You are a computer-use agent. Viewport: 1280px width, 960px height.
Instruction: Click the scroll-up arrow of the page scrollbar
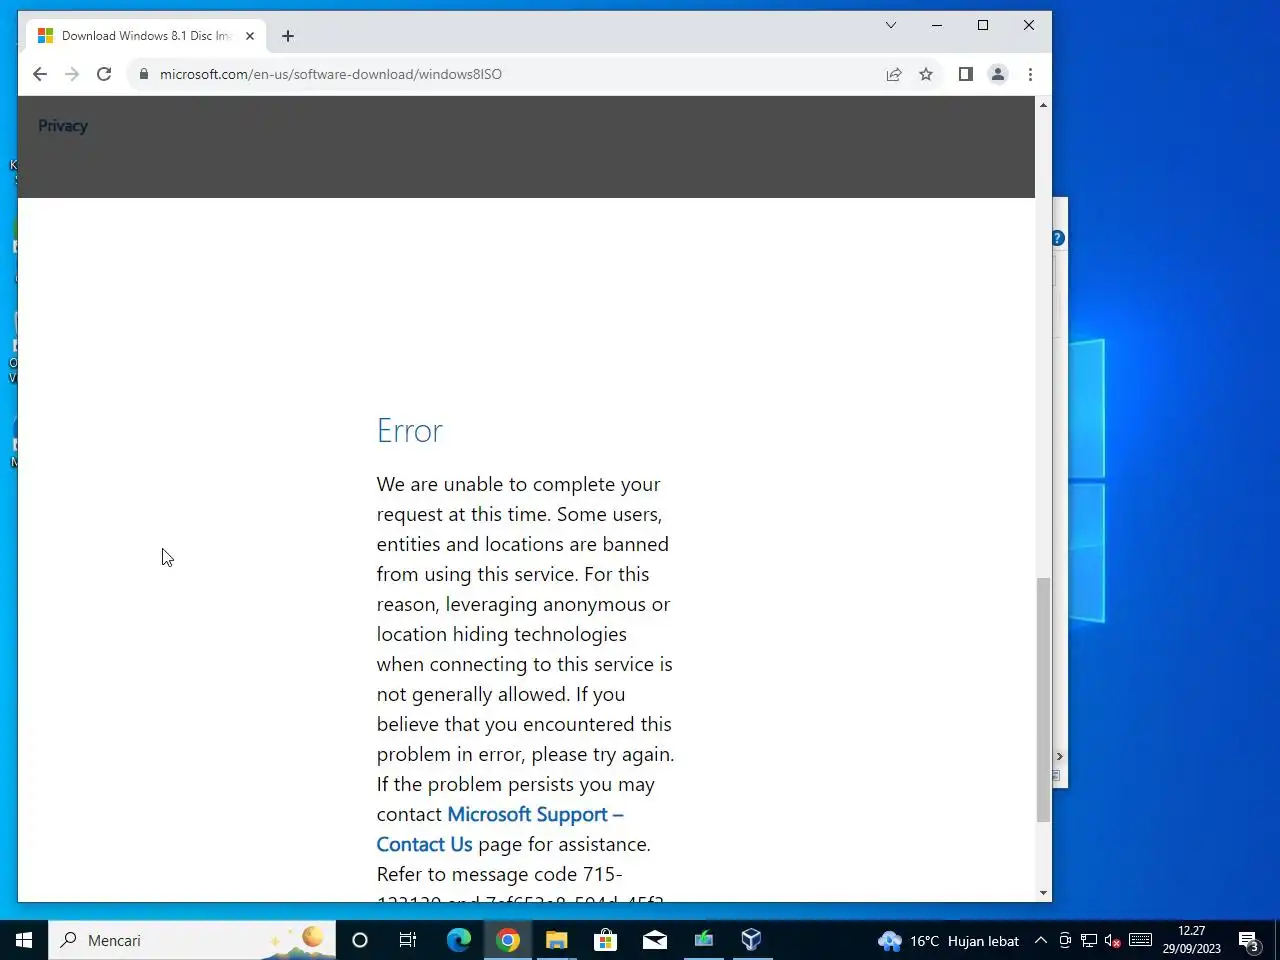point(1043,105)
